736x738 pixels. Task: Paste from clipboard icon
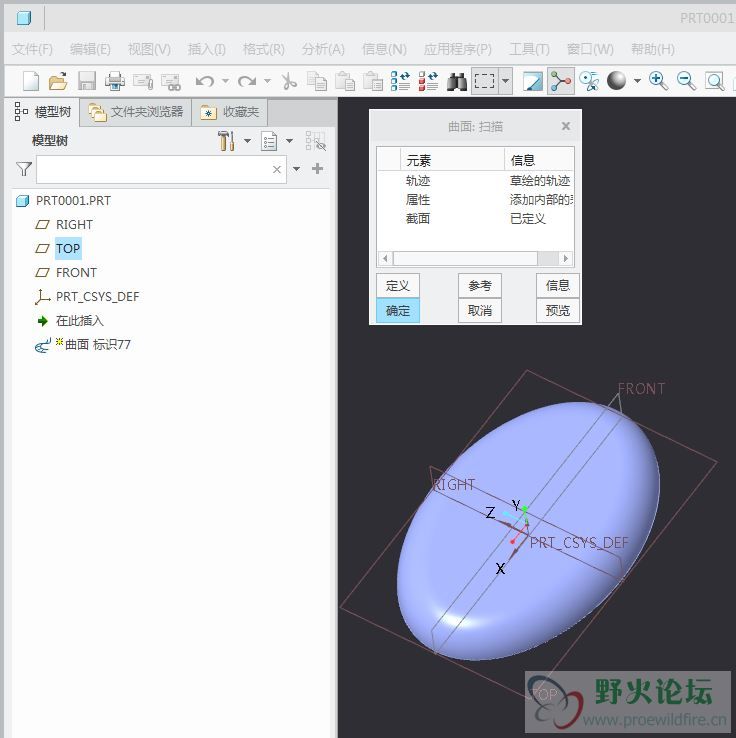(x=345, y=81)
